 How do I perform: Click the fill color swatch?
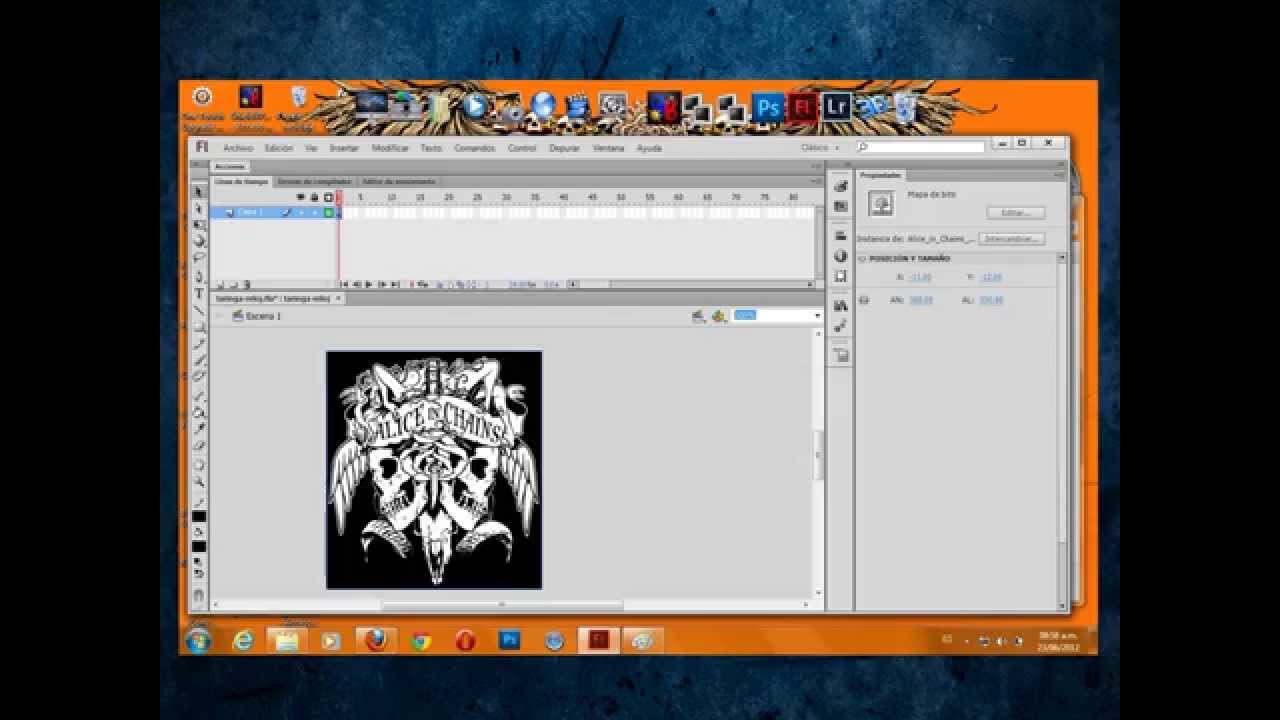[199, 547]
